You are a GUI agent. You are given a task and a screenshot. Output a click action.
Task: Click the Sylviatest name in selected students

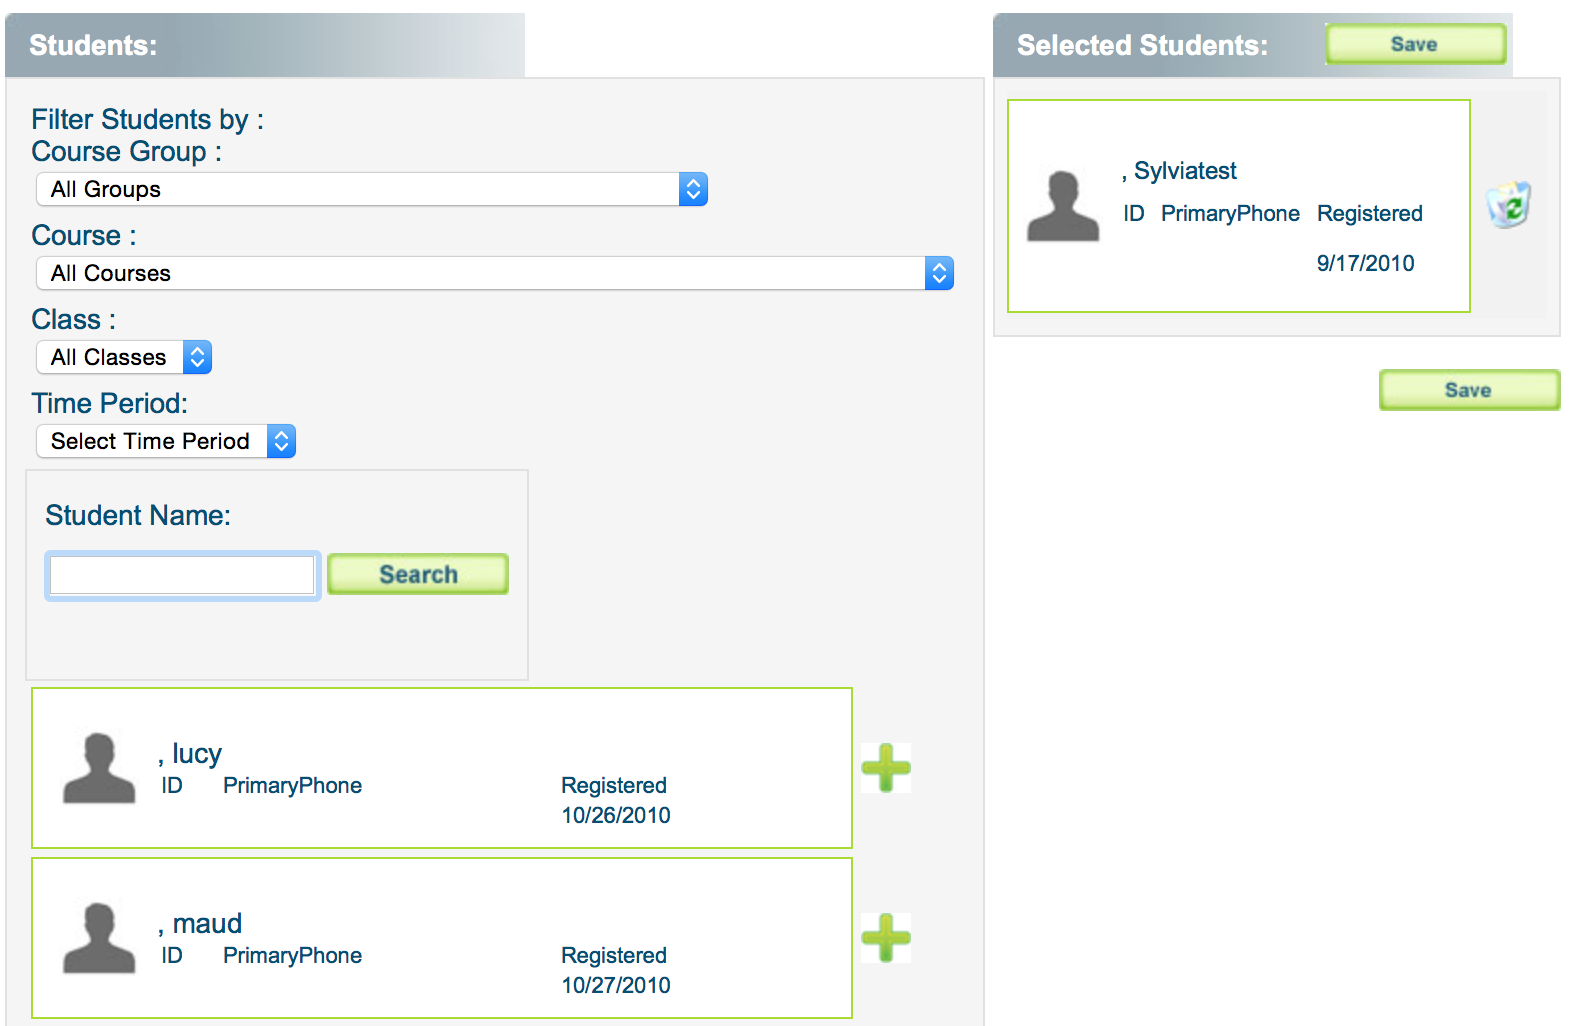pyautogui.click(x=1184, y=171)
